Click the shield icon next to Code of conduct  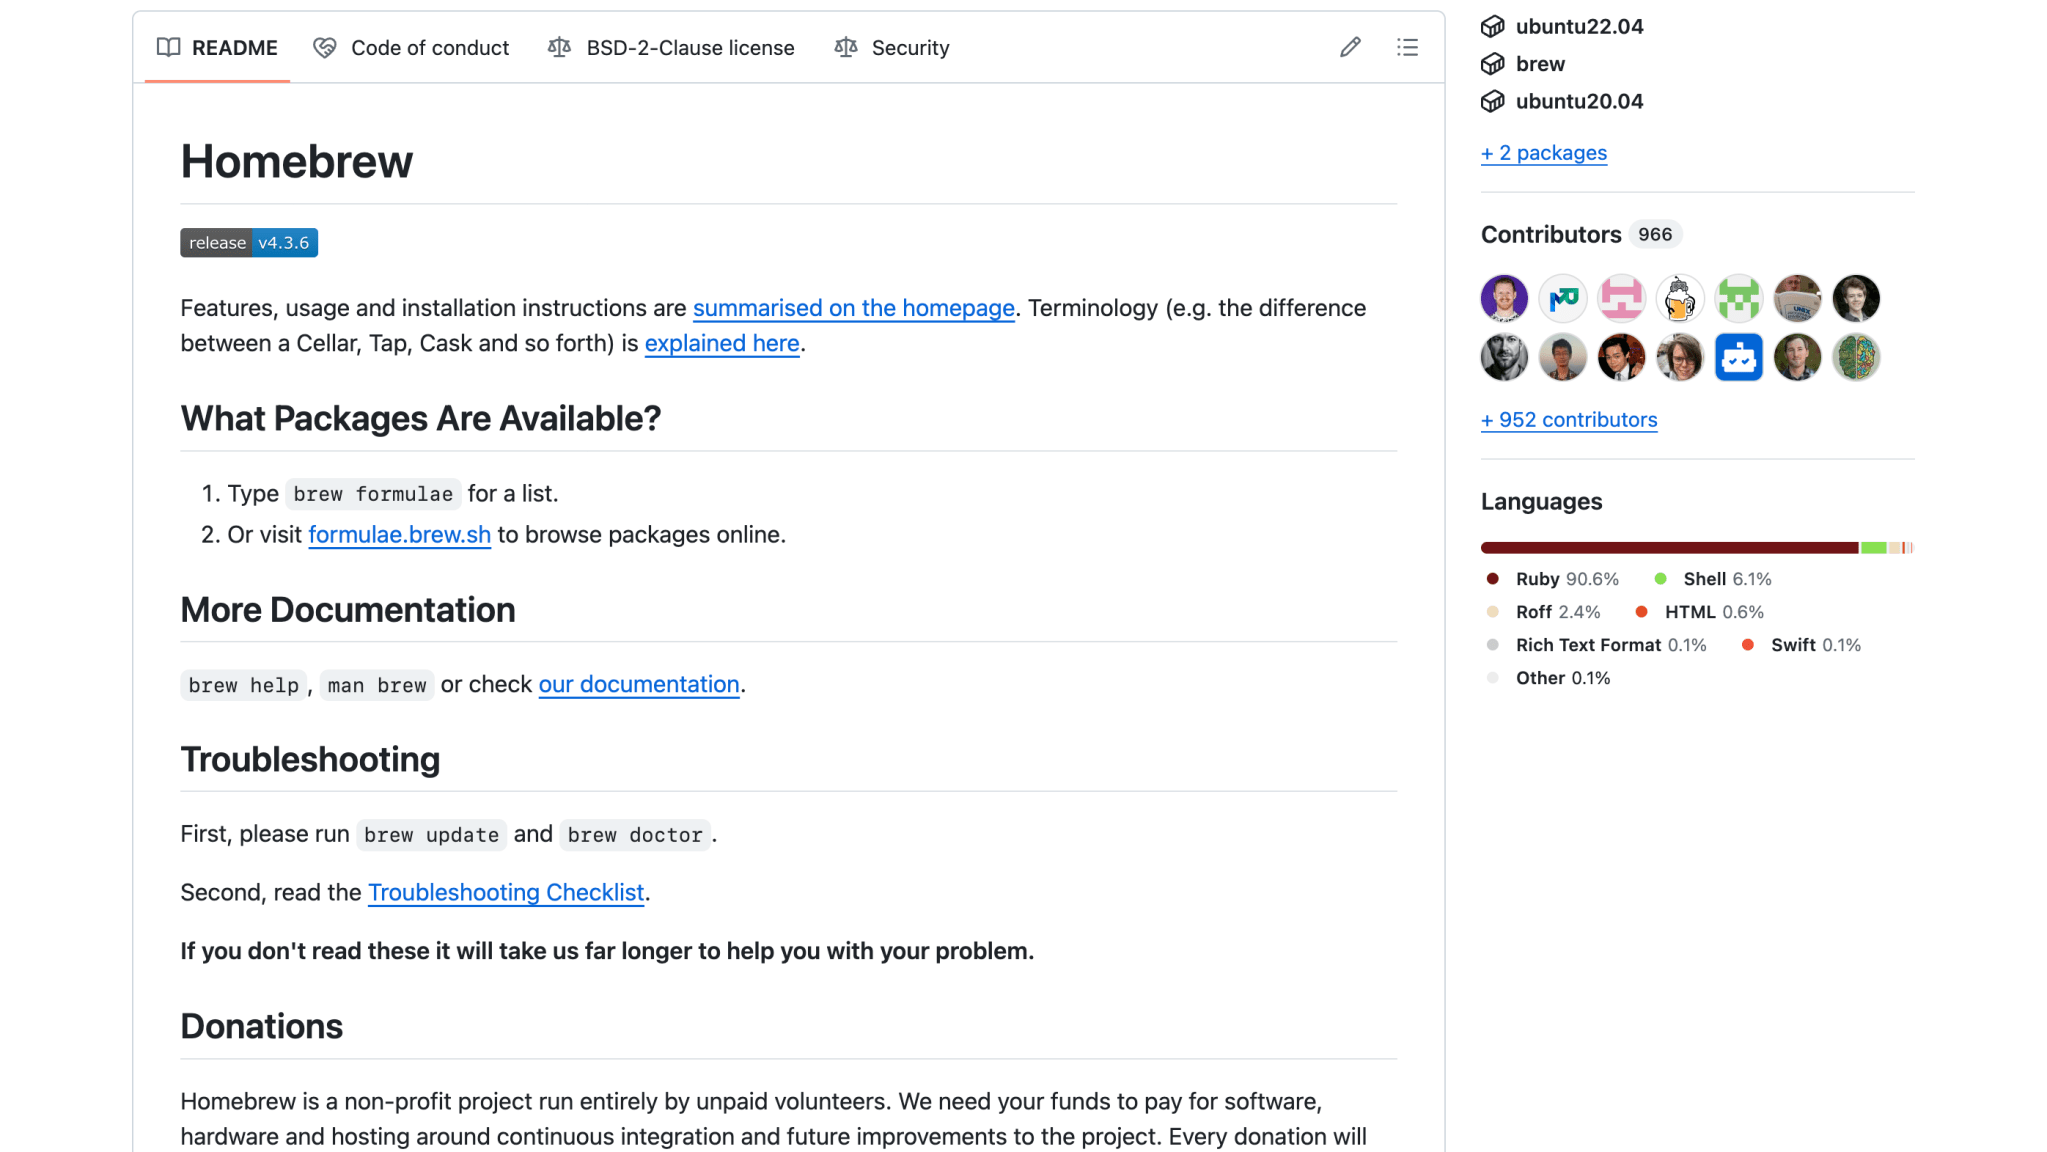(323, 47)
